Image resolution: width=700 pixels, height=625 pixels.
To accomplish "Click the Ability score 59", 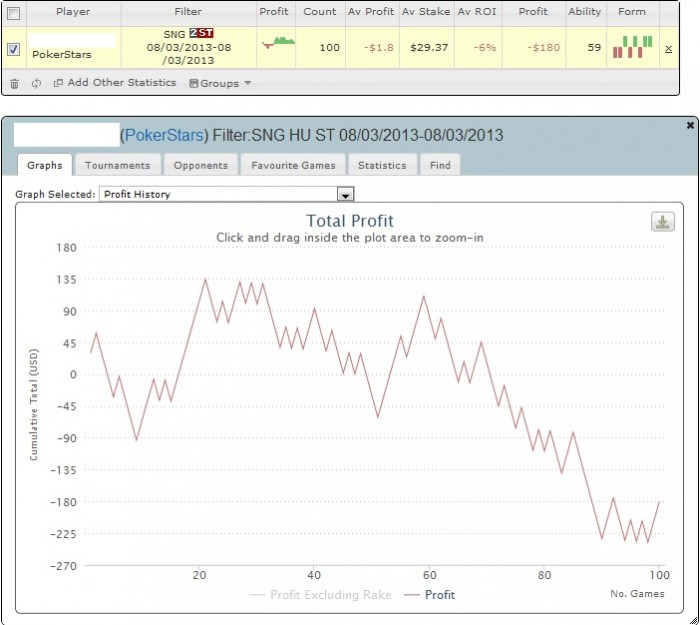I will click(x=594, y=47).
